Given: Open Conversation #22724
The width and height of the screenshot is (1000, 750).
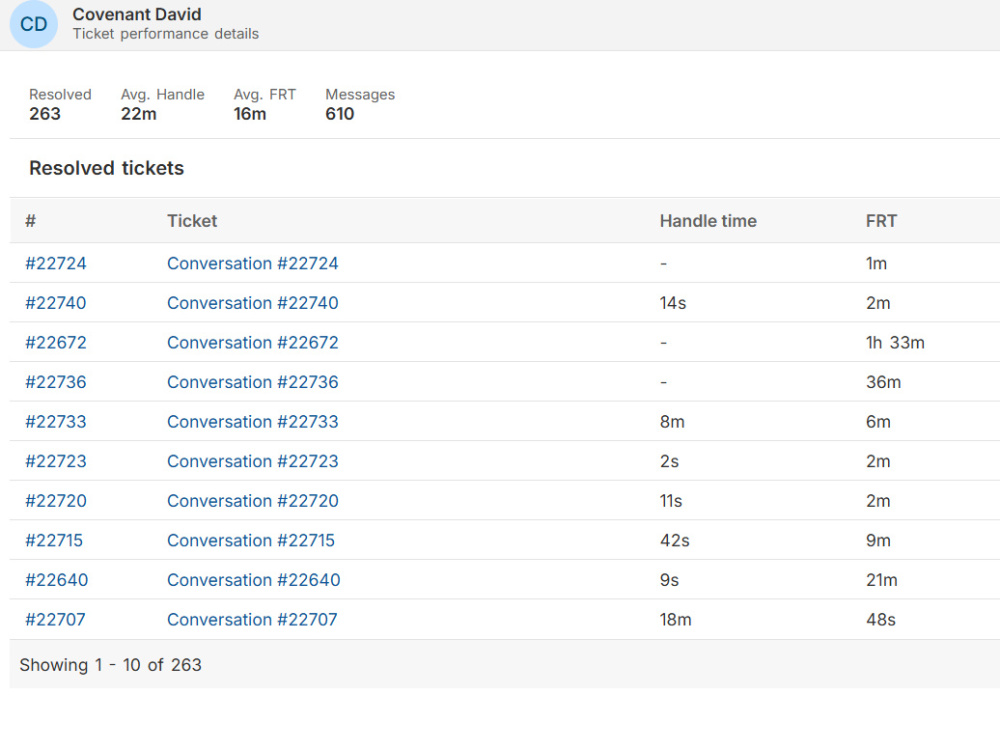Looking at the screenshot, I should [x=253, y=263].
